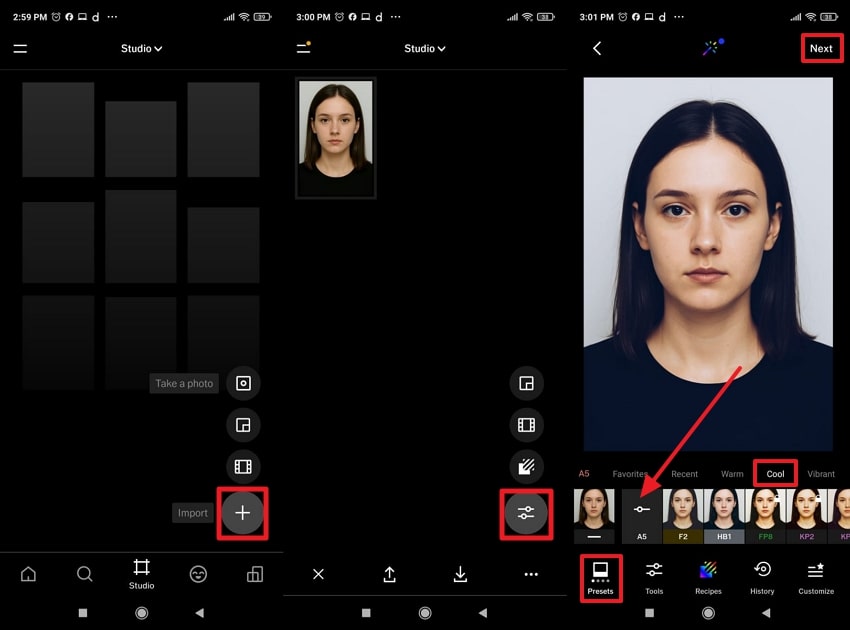Tap the edit sliders button
This screenshot has width=850, height=630.
[526, 513]
